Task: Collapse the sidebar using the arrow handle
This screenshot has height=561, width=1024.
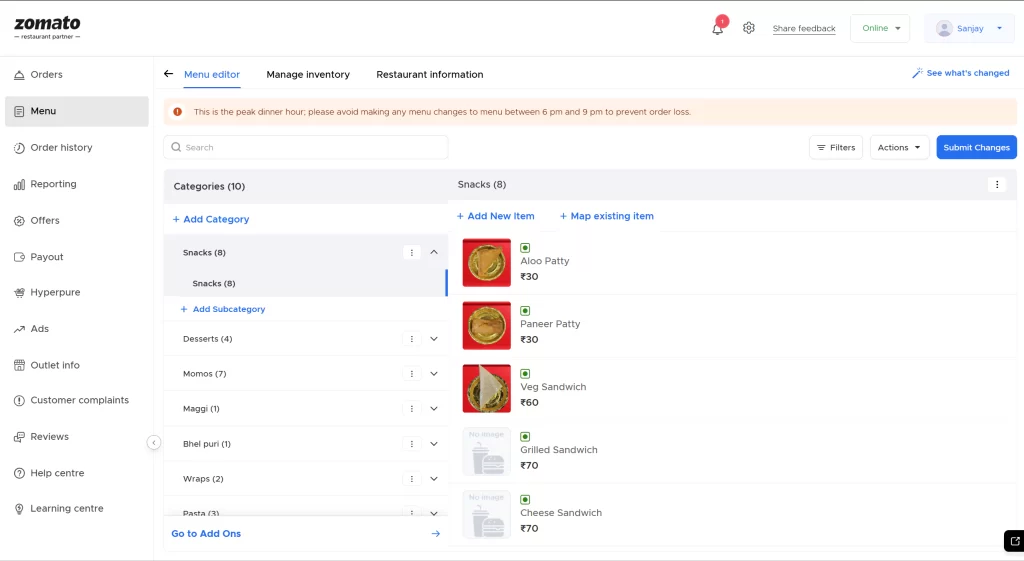Action: 154,443
